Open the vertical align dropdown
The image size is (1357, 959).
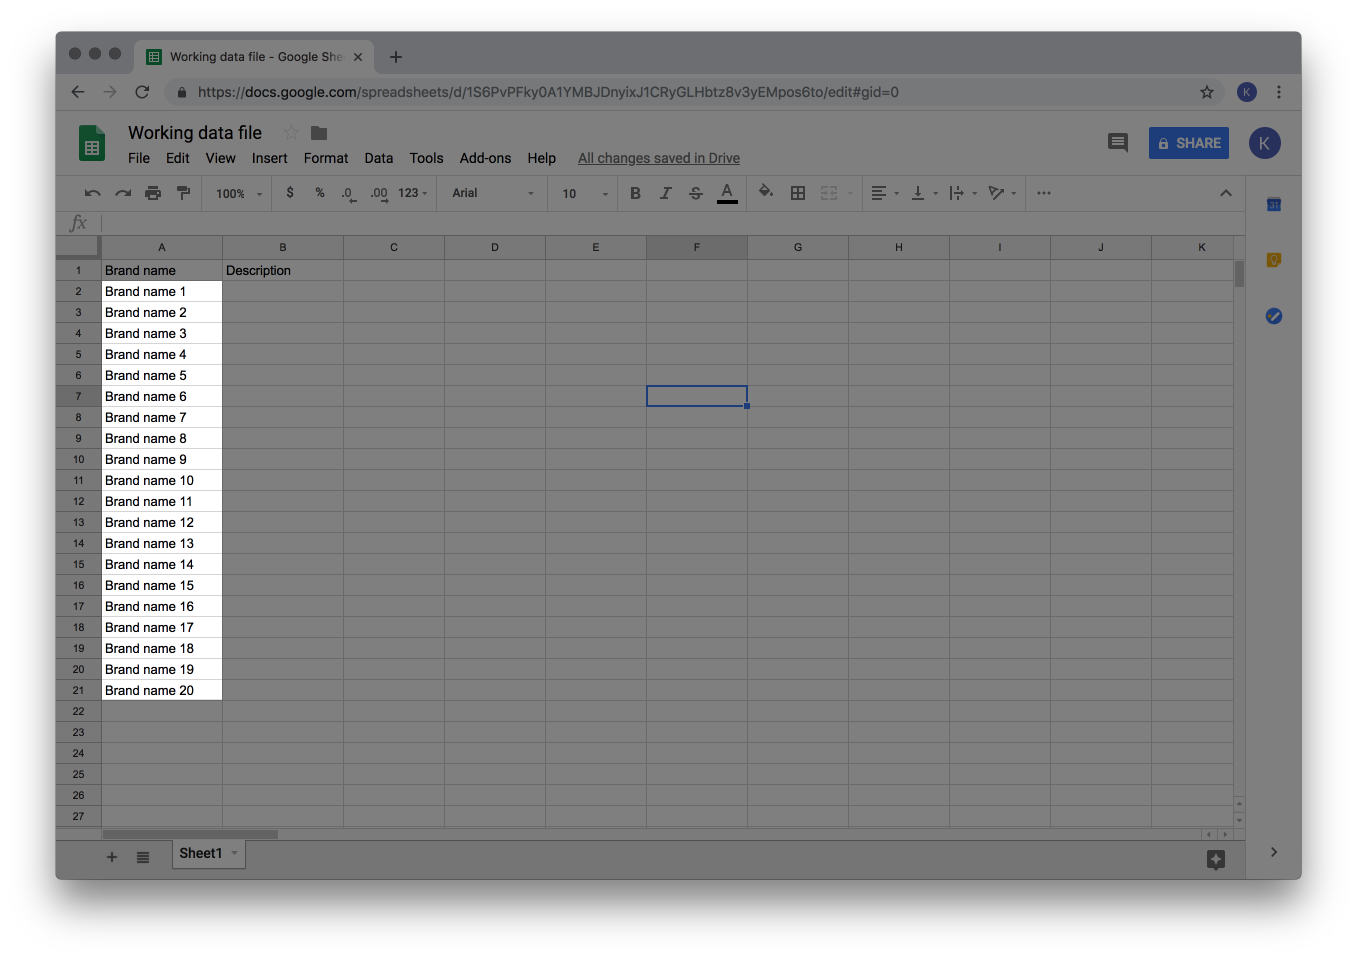click(925, 193)
